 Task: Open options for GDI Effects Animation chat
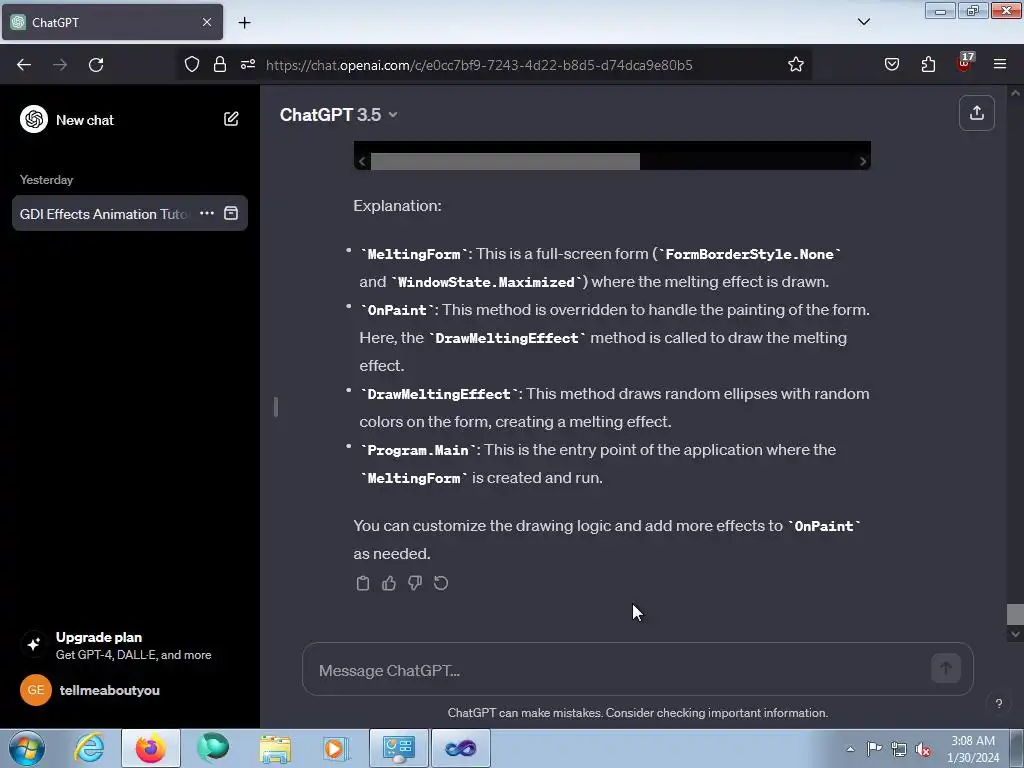point(207,213)
